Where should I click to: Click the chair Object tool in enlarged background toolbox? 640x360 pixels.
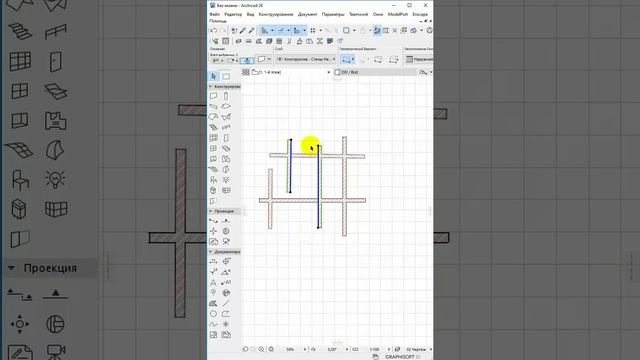click(x=20, y=180)
